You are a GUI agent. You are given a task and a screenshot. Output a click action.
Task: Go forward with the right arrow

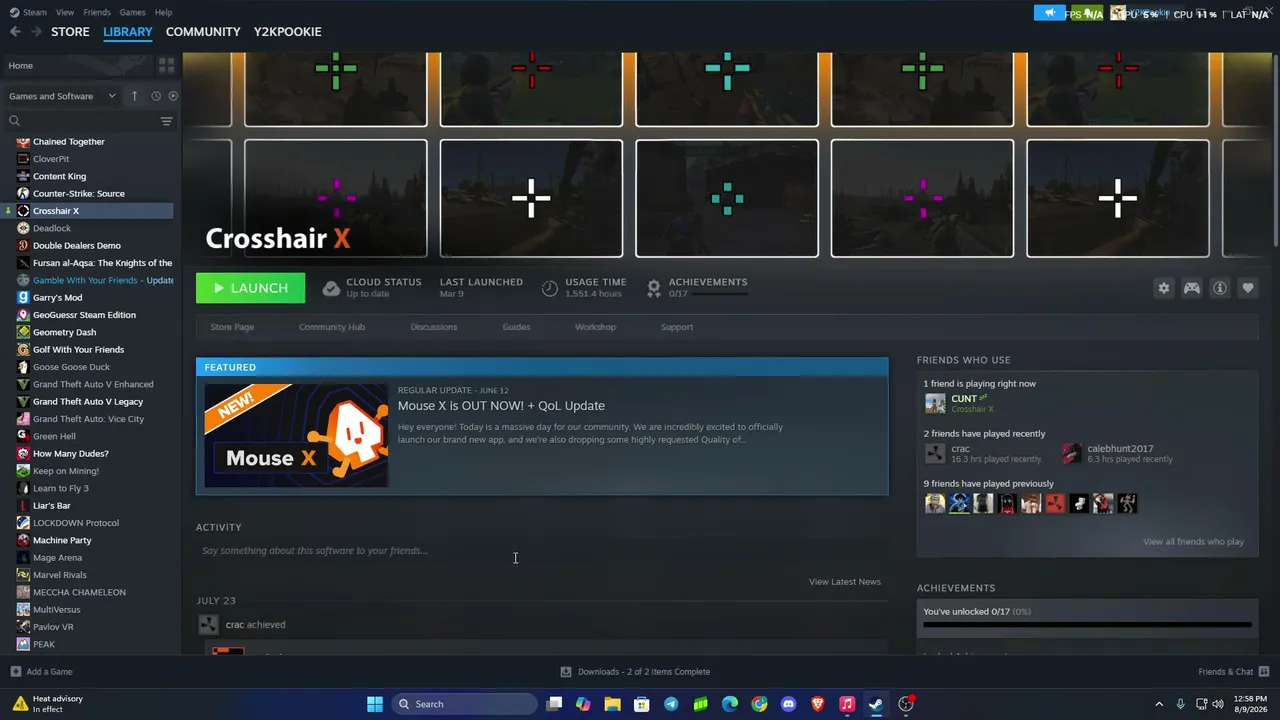pyautogui.click(x=36, y=32)
